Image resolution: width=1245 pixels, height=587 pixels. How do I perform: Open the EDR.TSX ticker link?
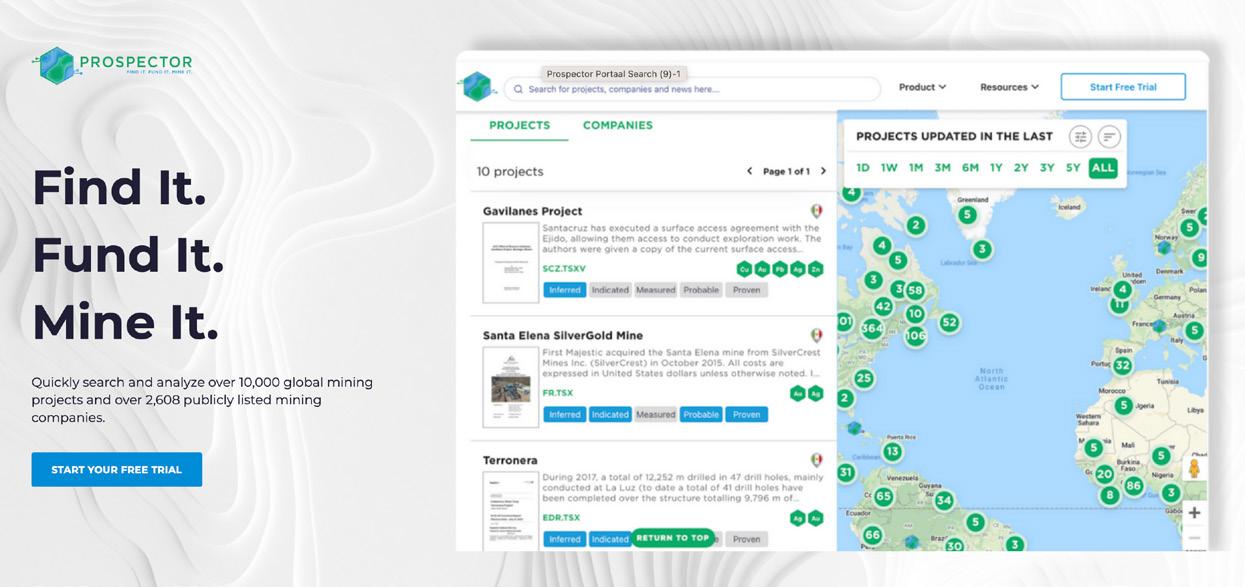click(561, 517)
